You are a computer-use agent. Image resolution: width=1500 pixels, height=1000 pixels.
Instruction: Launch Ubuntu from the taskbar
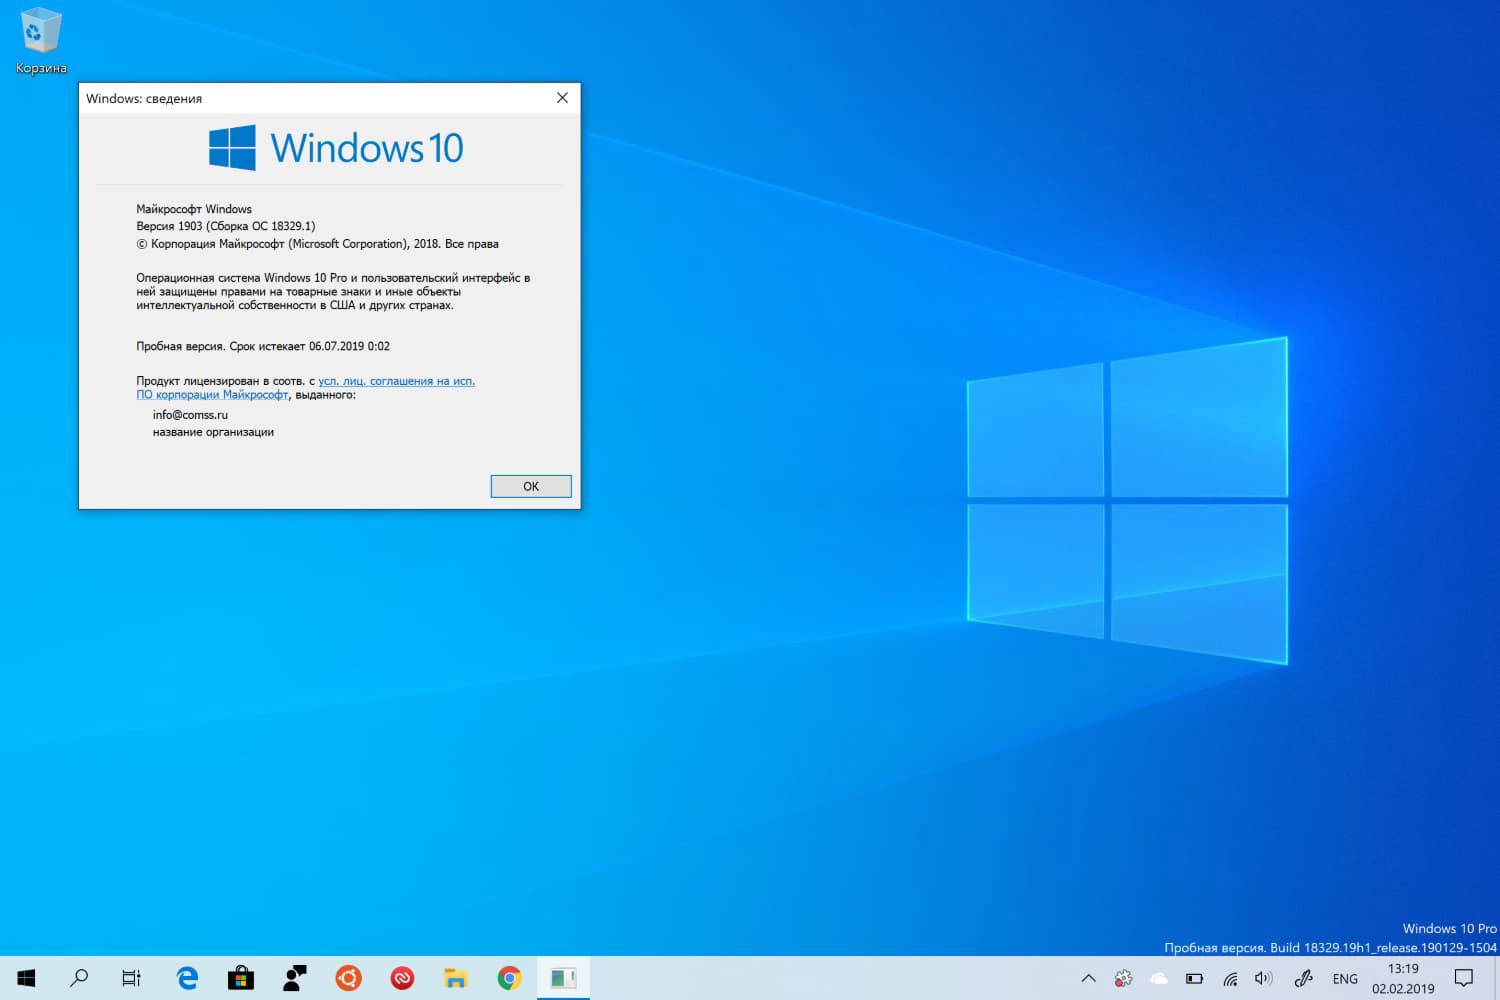click(x=347, y=978)
